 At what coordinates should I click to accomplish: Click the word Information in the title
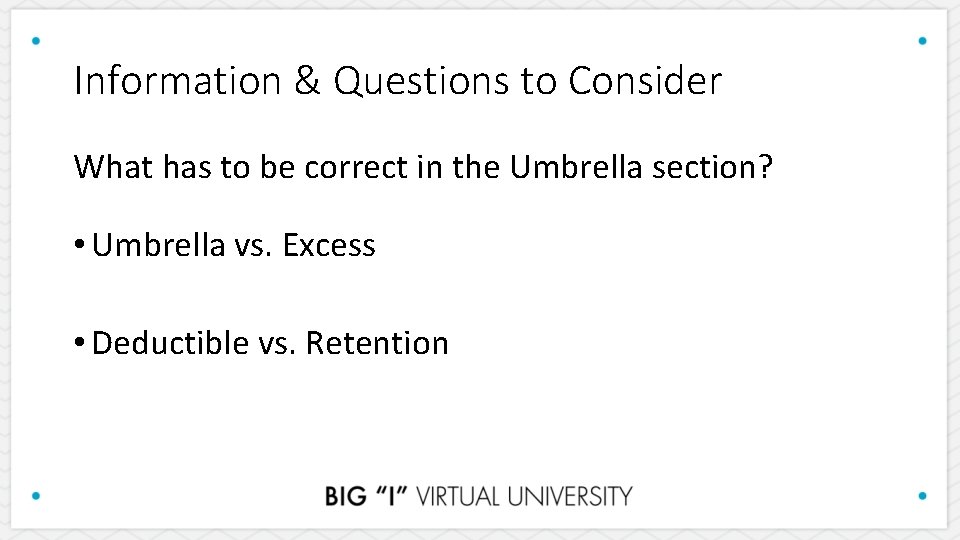point(176,81)
